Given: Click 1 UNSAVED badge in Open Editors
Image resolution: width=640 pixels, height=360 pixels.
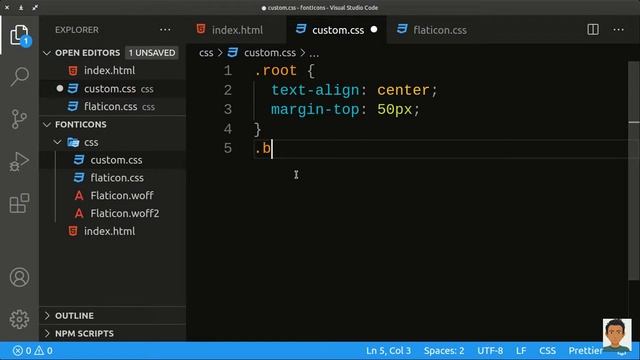Looking at the screenshot, I should pyautogui.click(x=152, y=53).
